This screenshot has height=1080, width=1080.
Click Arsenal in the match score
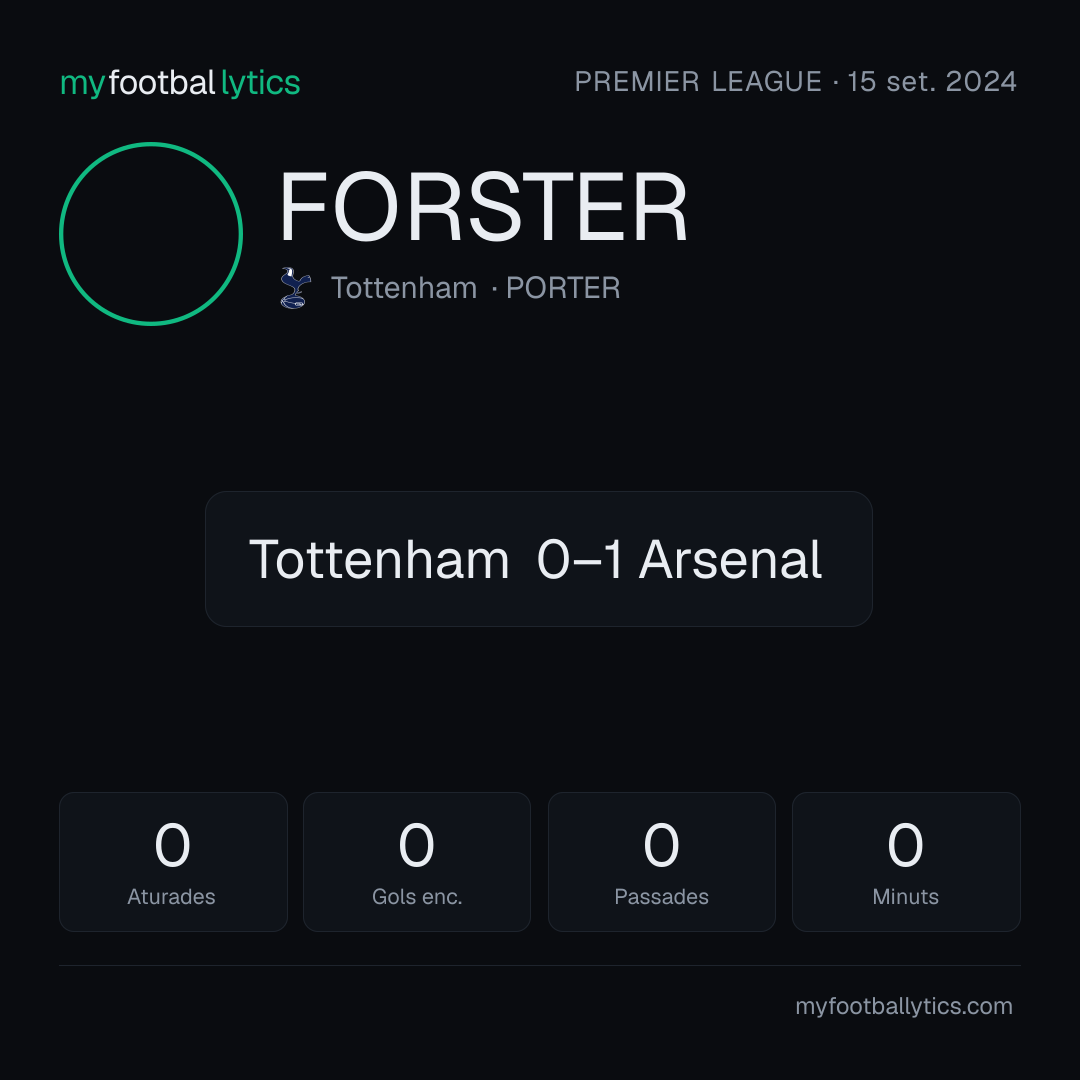[730, 559]
